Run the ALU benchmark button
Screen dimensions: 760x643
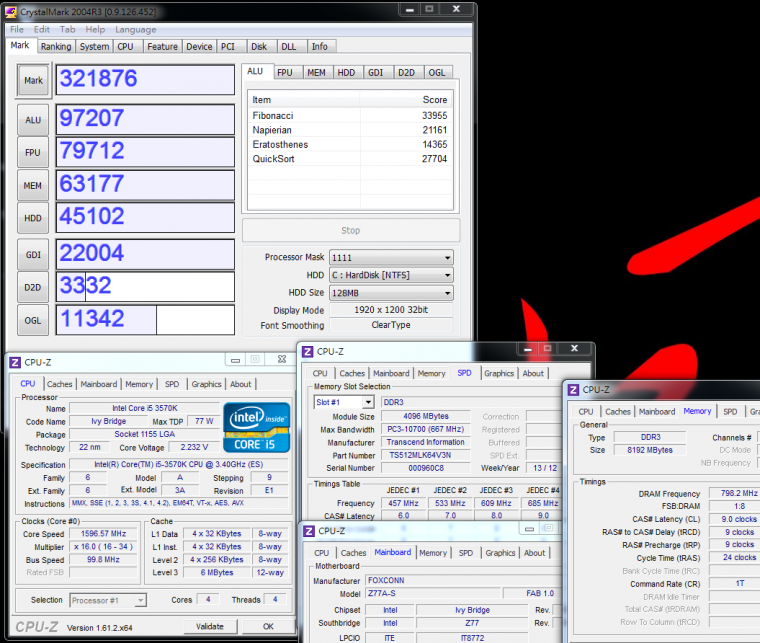[33, 120]
